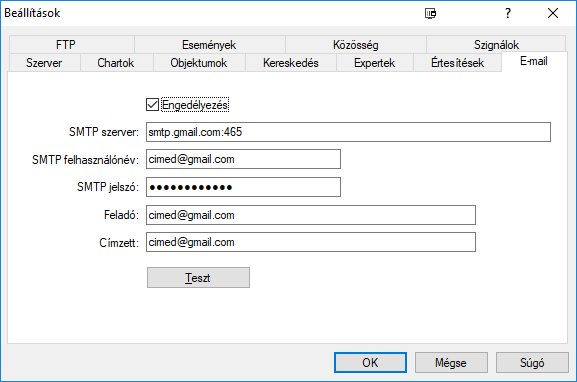
Task: Switch to the Értesítések tab
Action: 457,63
